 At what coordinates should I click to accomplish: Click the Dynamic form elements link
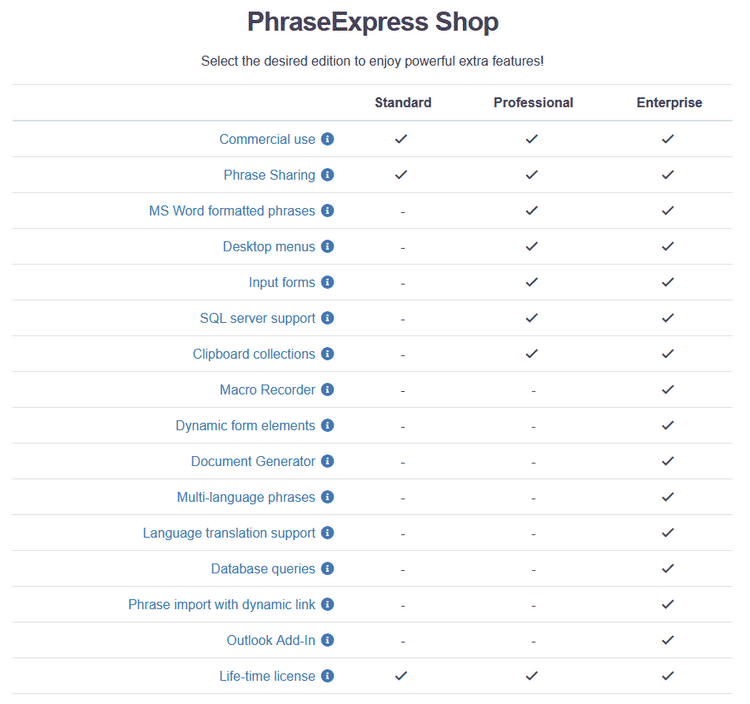[245, 426]
